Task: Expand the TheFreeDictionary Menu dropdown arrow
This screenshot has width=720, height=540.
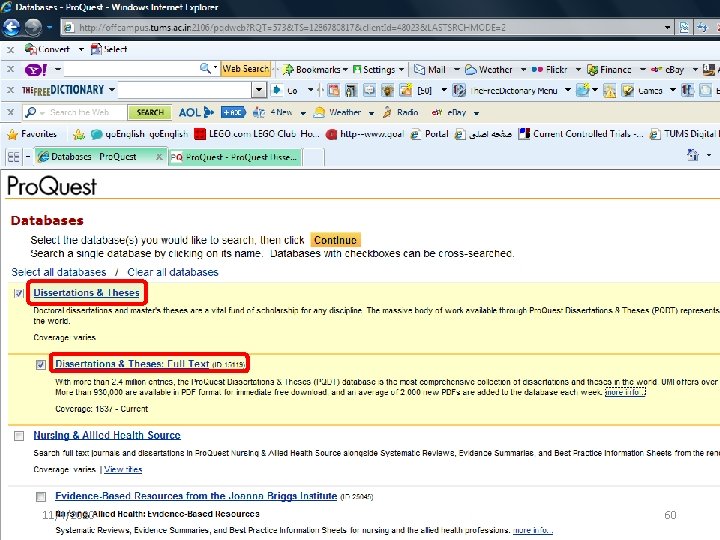Action: [568, 90]
